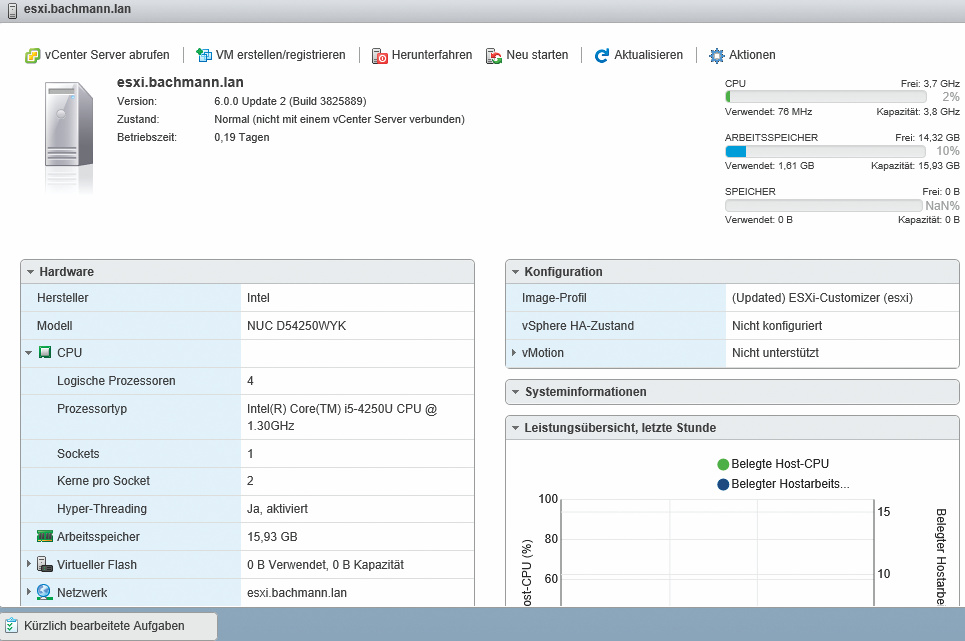The image size is (965, 641).
Task: Click the Aktualisieren refresh icon
Action: click(x=602, y=55)
